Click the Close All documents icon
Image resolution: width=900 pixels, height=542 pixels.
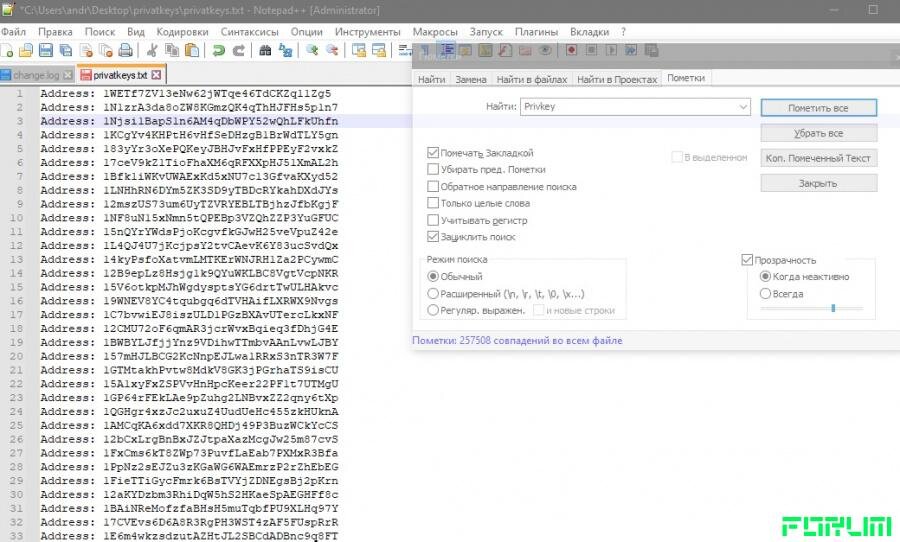(106, 51)
